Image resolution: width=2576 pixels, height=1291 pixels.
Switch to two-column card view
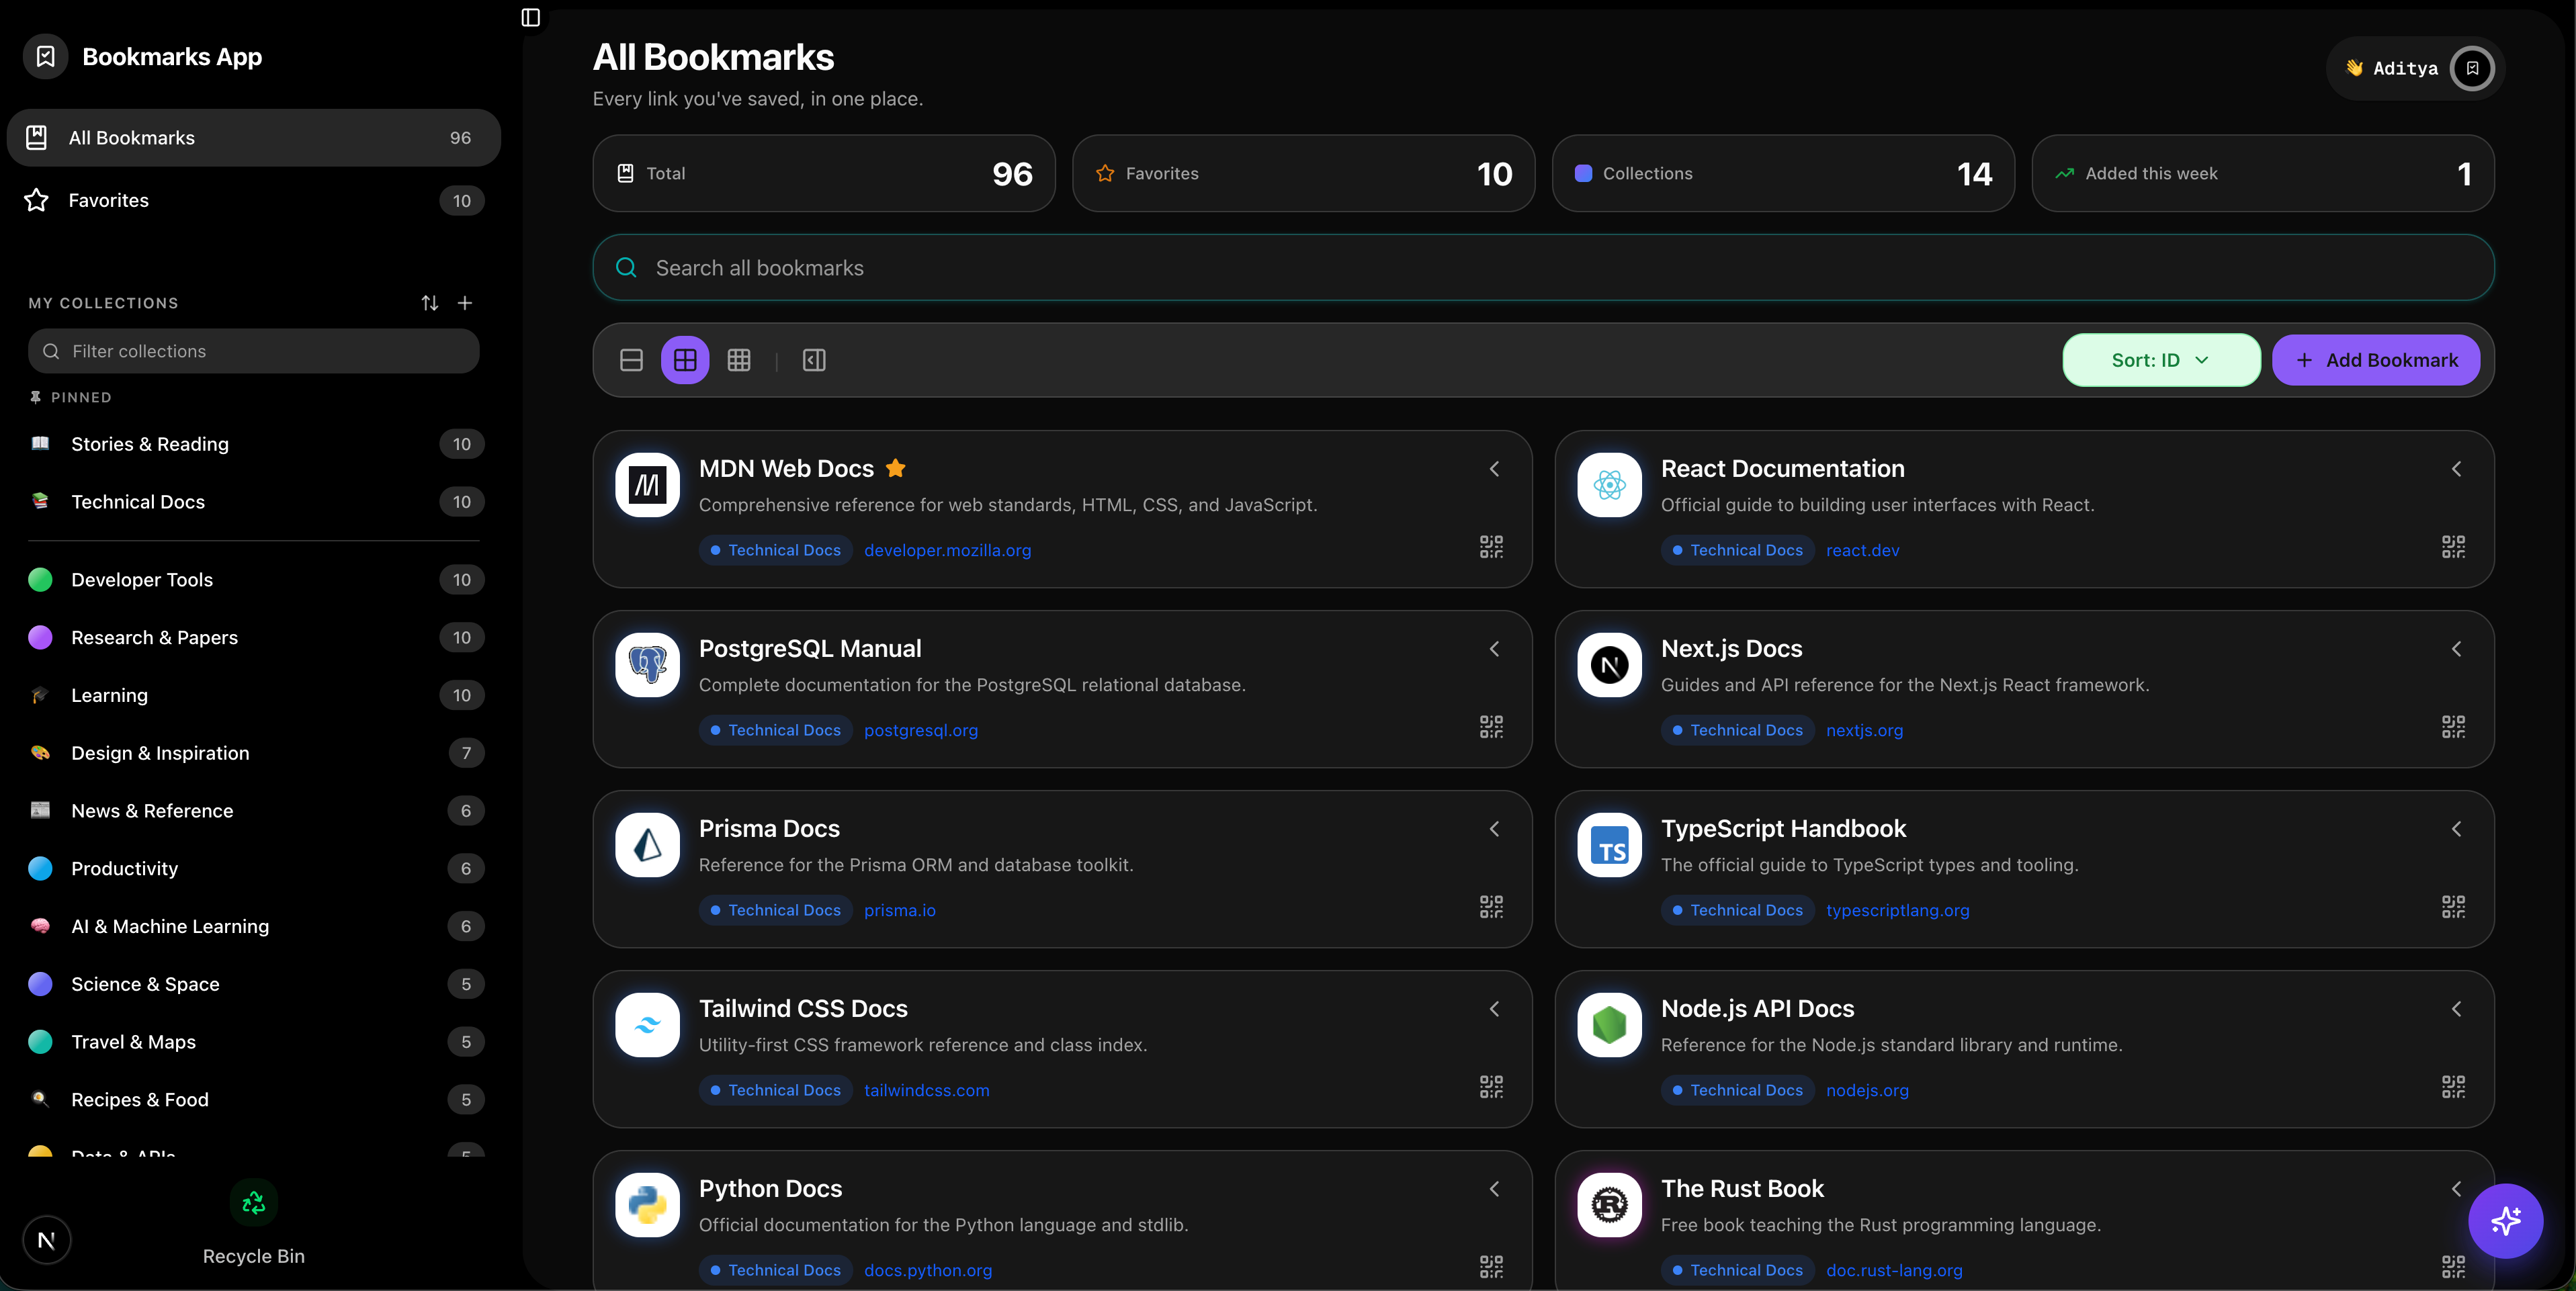[x=685, y=360]
